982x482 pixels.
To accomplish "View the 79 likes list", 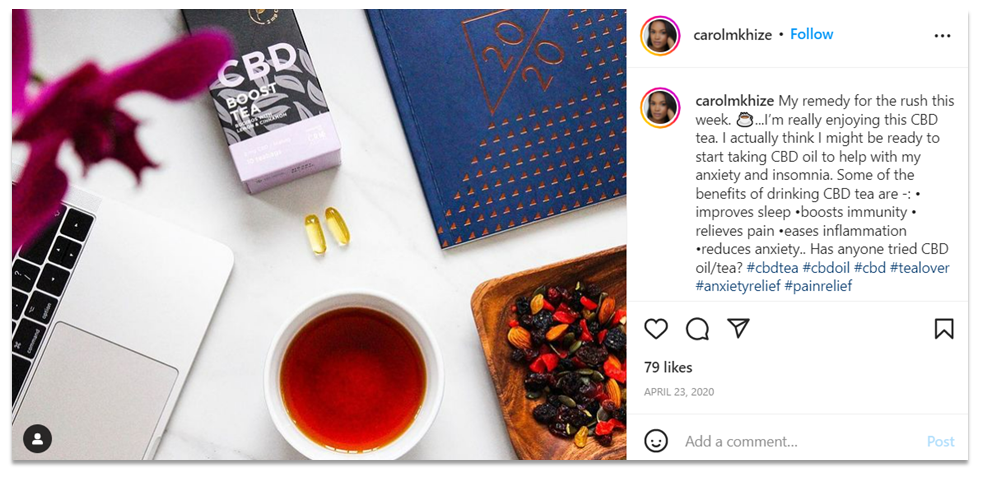I will 668,367.
